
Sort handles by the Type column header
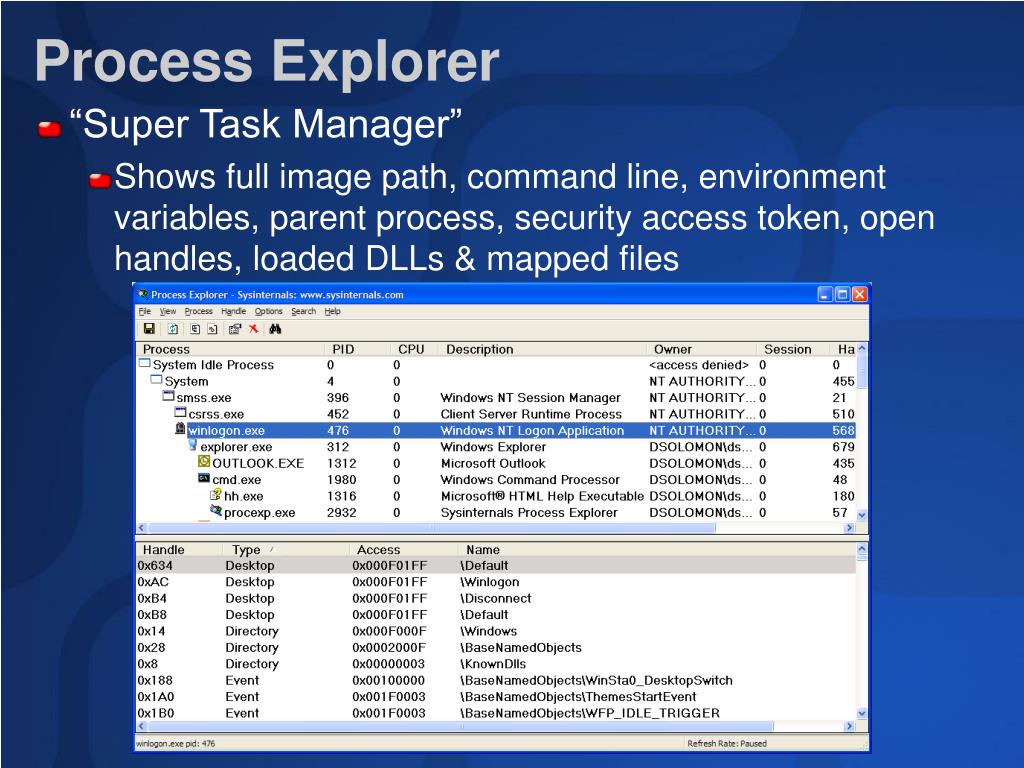coord(285,549)
